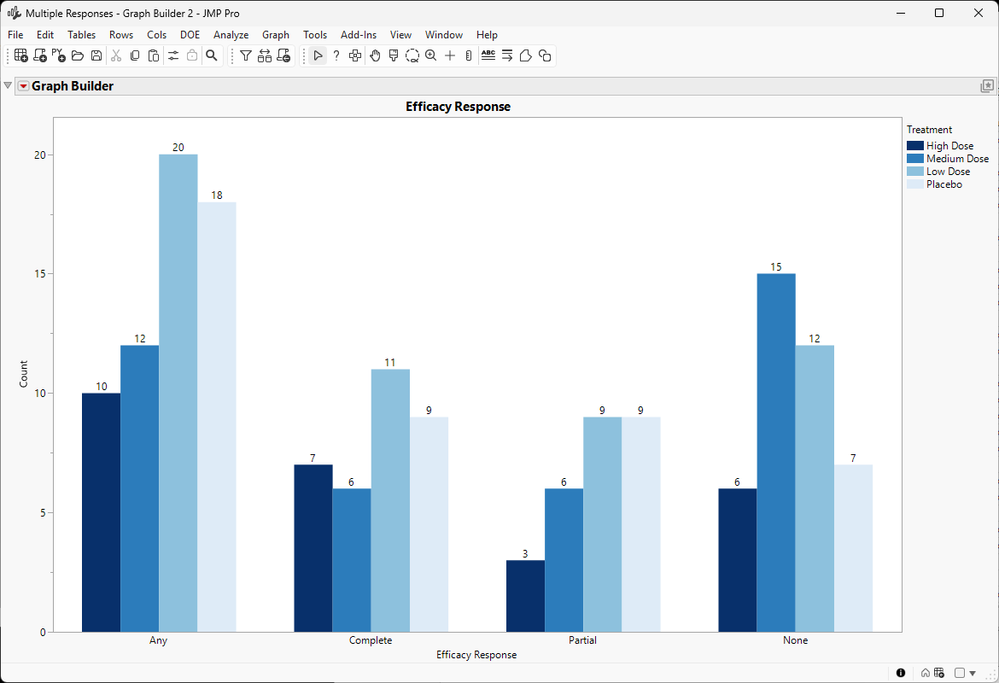Viewport: 999px width, 683px height.
Task: Toggle the status bar checkbox
Action: pos(959,673)
